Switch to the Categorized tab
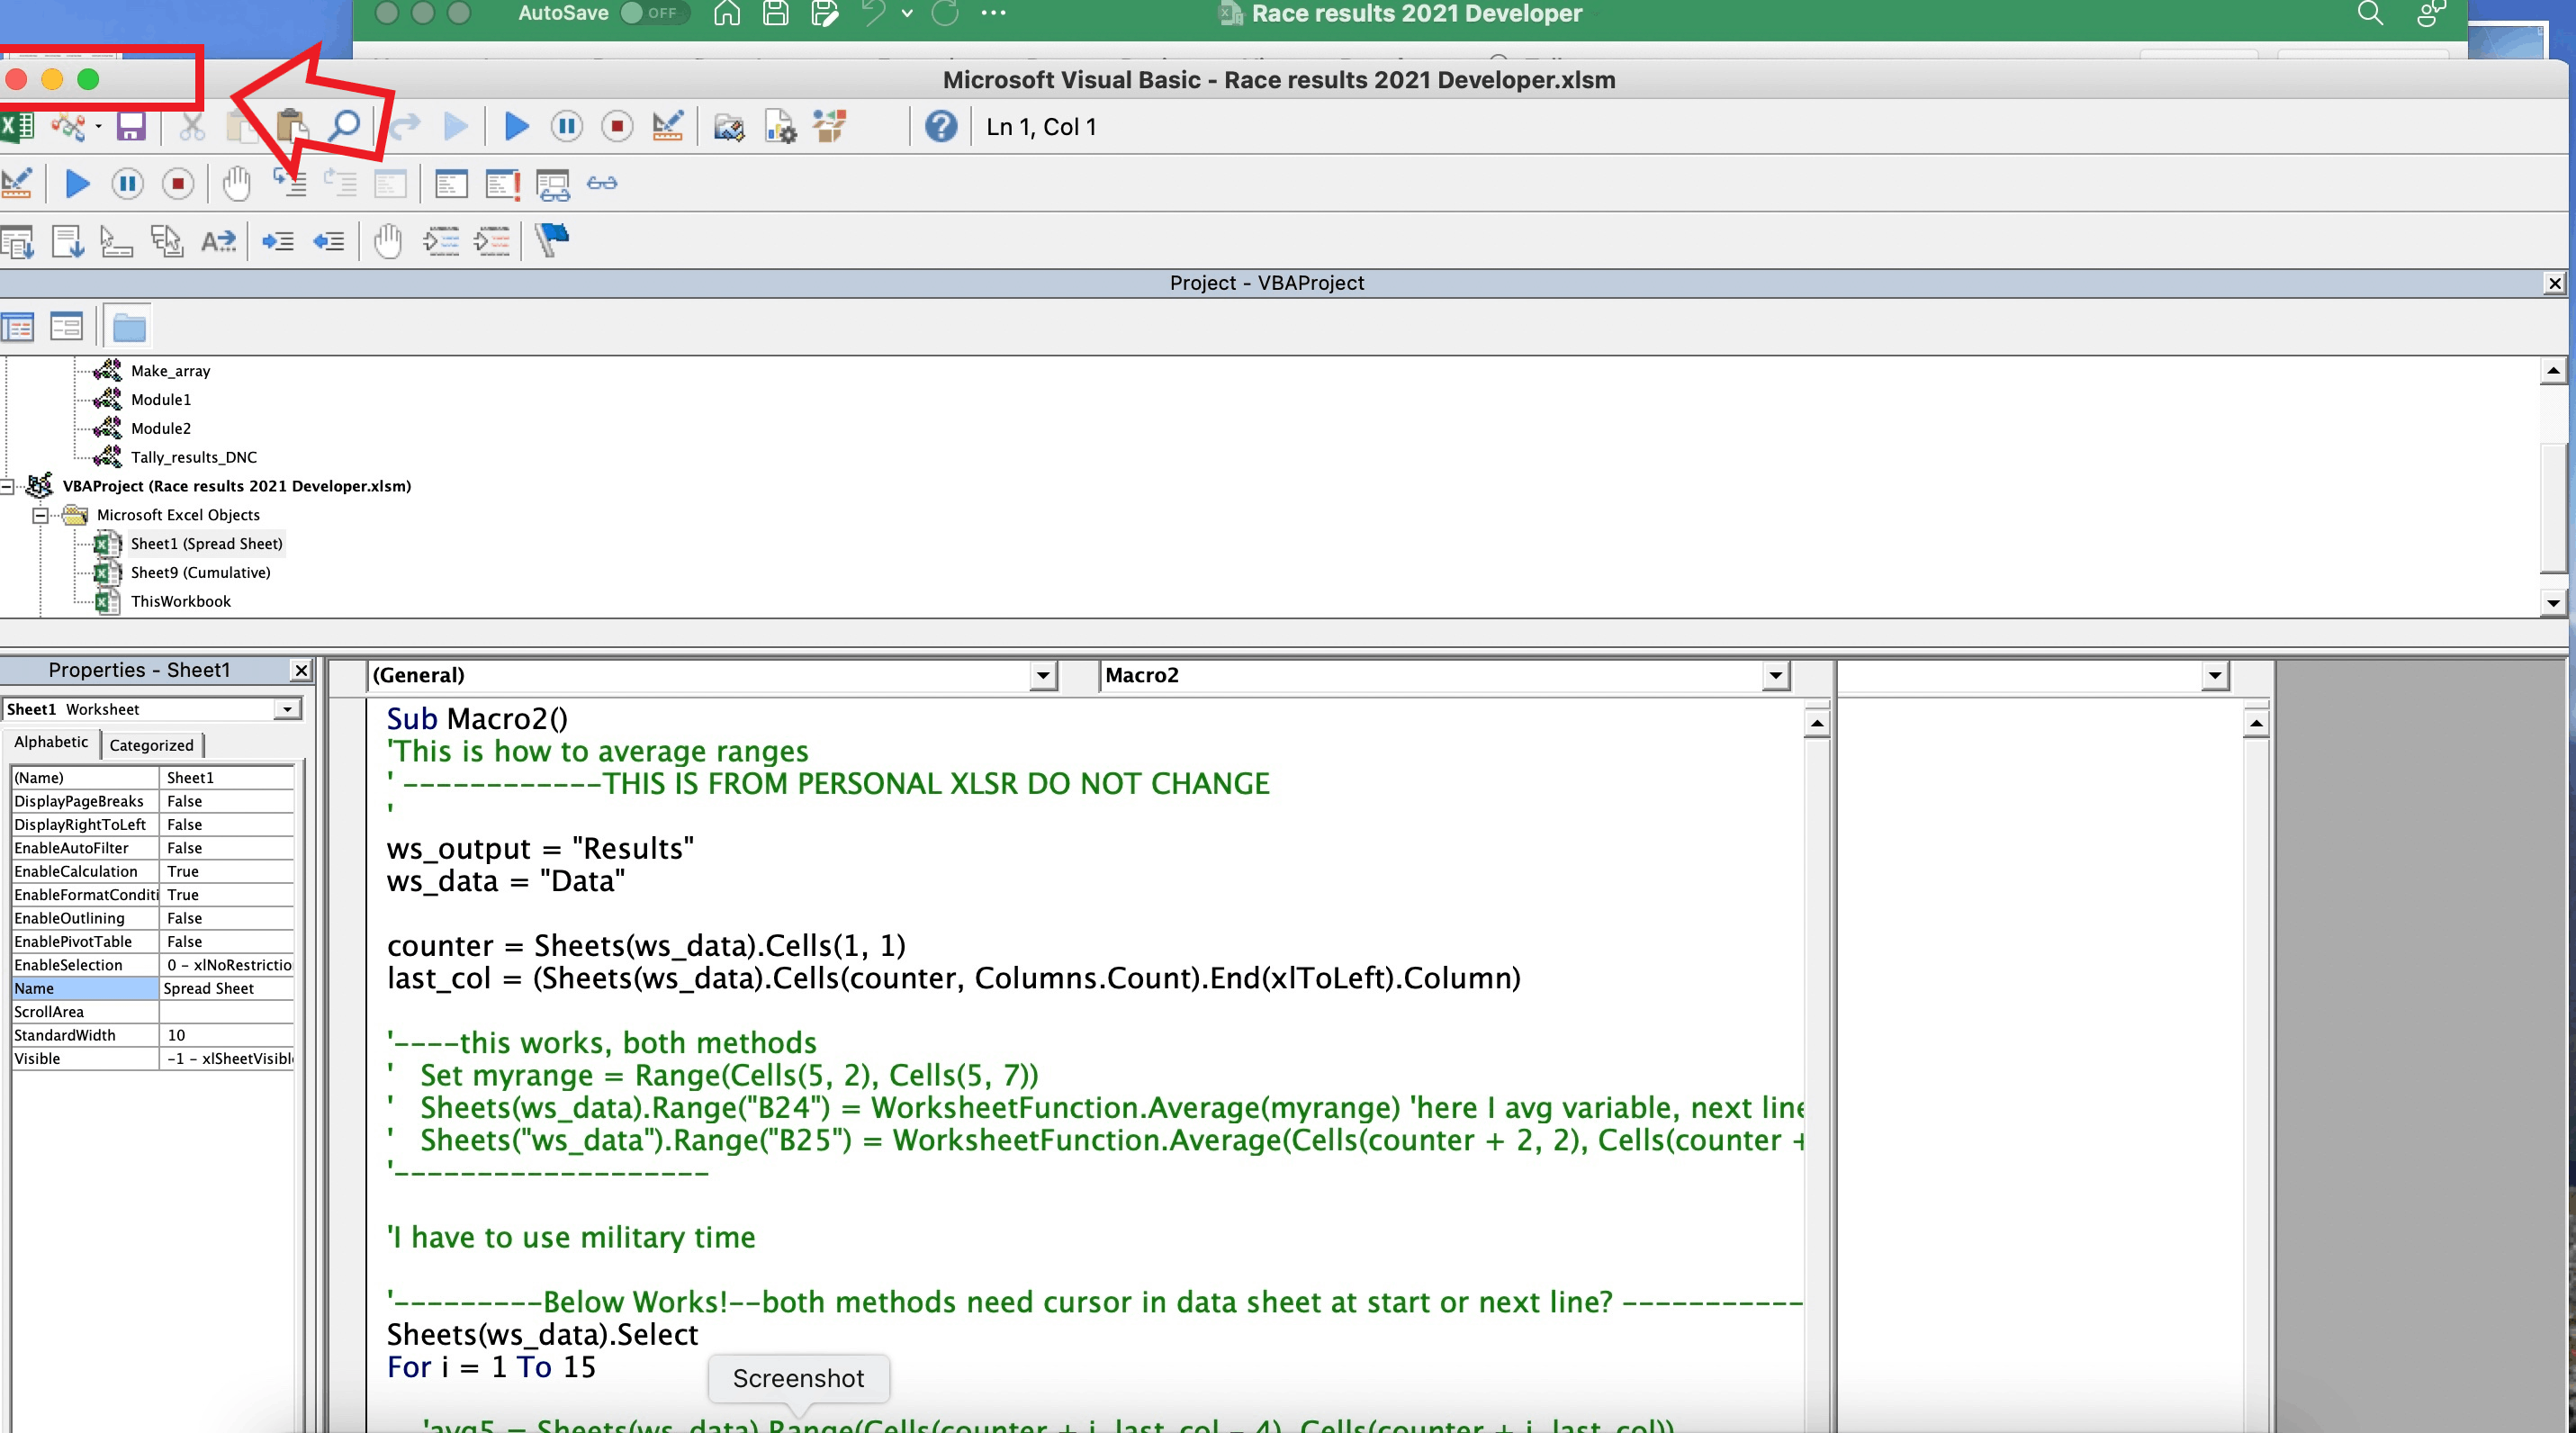 (x=151, y=745)
